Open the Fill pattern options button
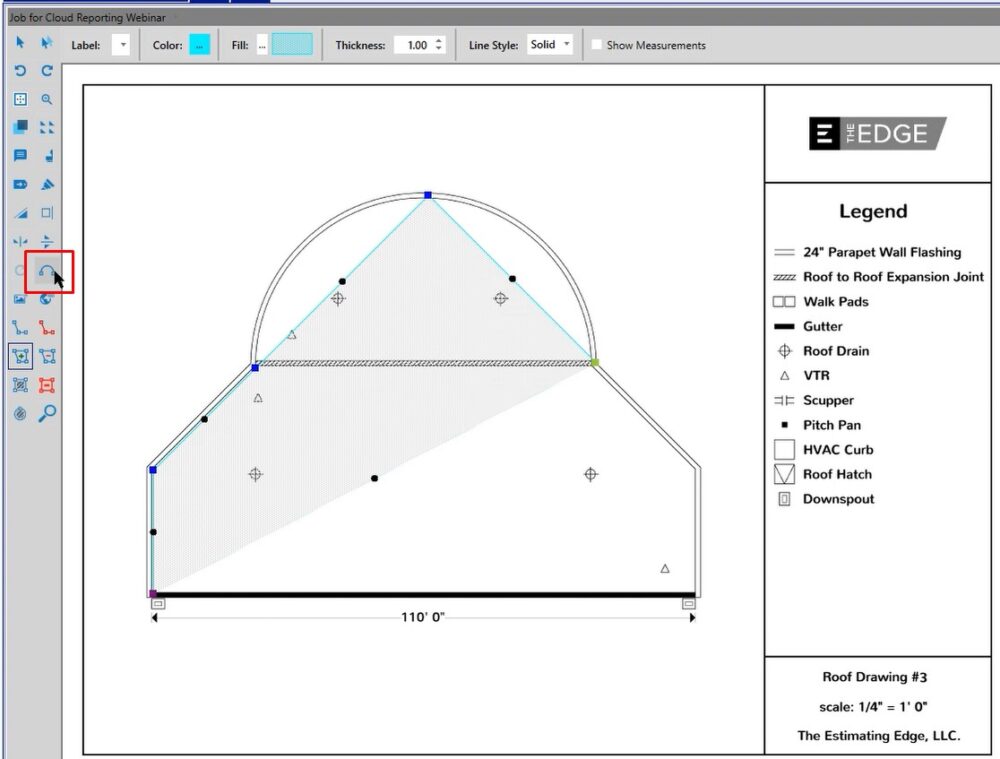 tap(261, 44)
